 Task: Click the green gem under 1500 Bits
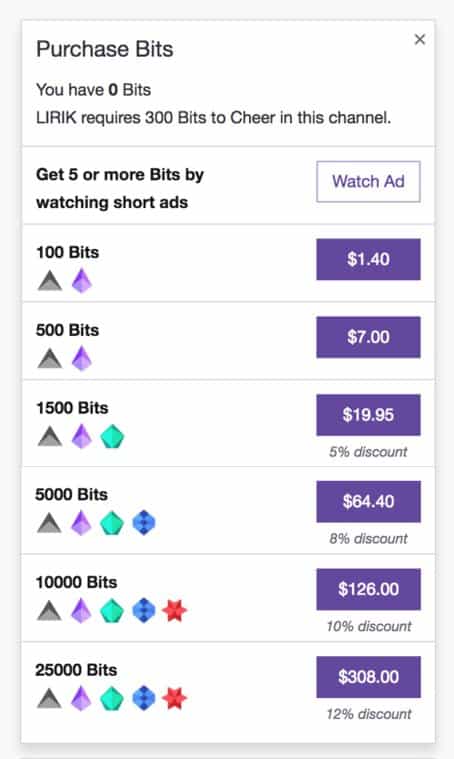tap(112, 437)
